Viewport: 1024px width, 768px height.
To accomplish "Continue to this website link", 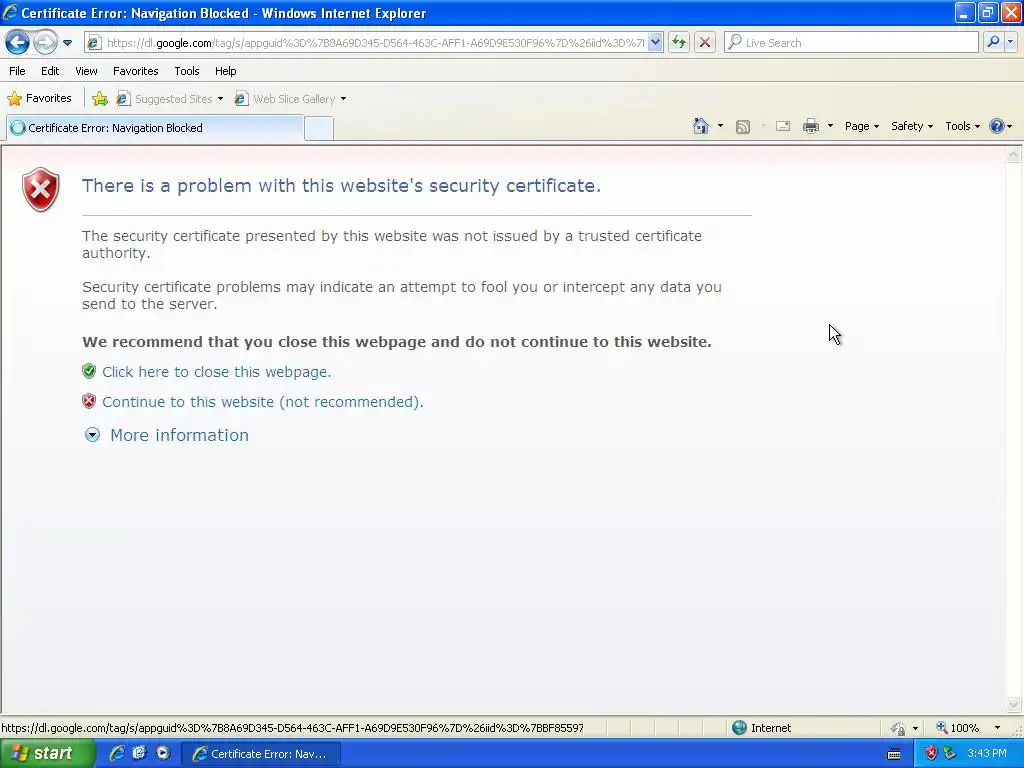I will pos(263,402).
